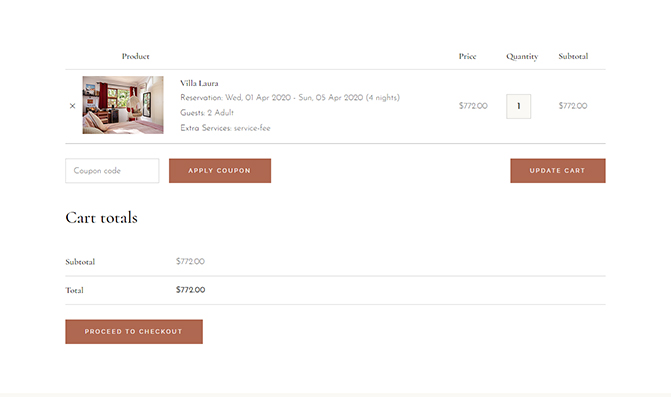Click the Product column header

click(x=136, y=56)
